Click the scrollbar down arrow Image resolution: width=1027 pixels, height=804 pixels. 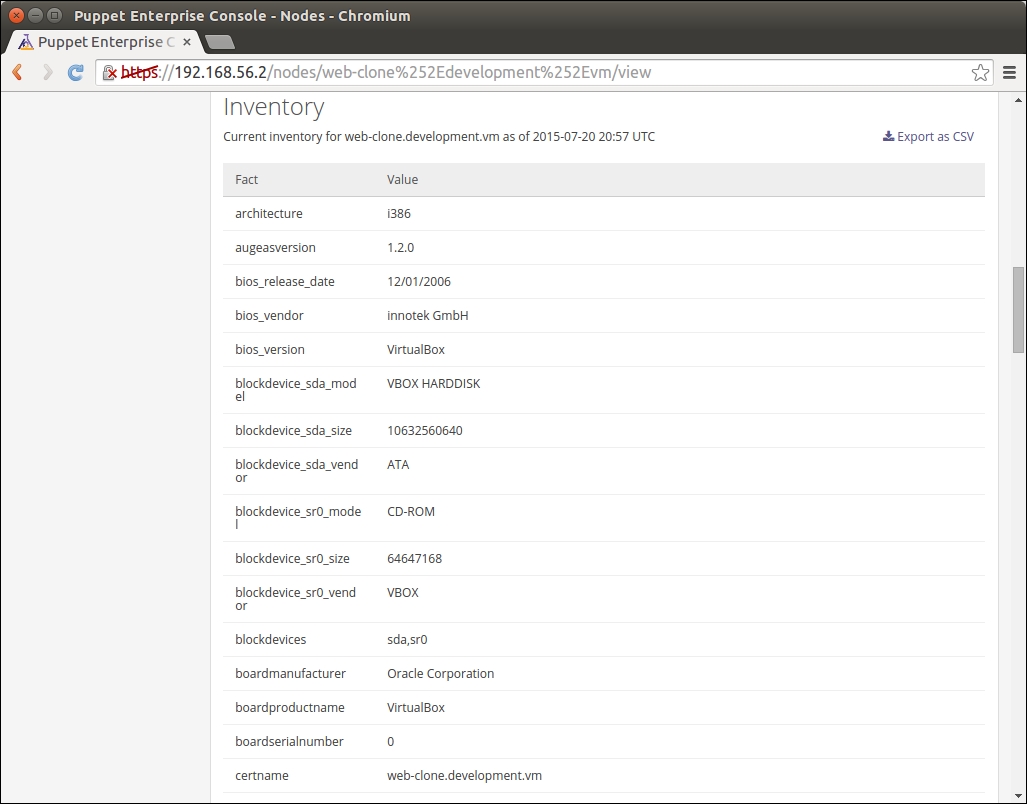[1018, 795]
